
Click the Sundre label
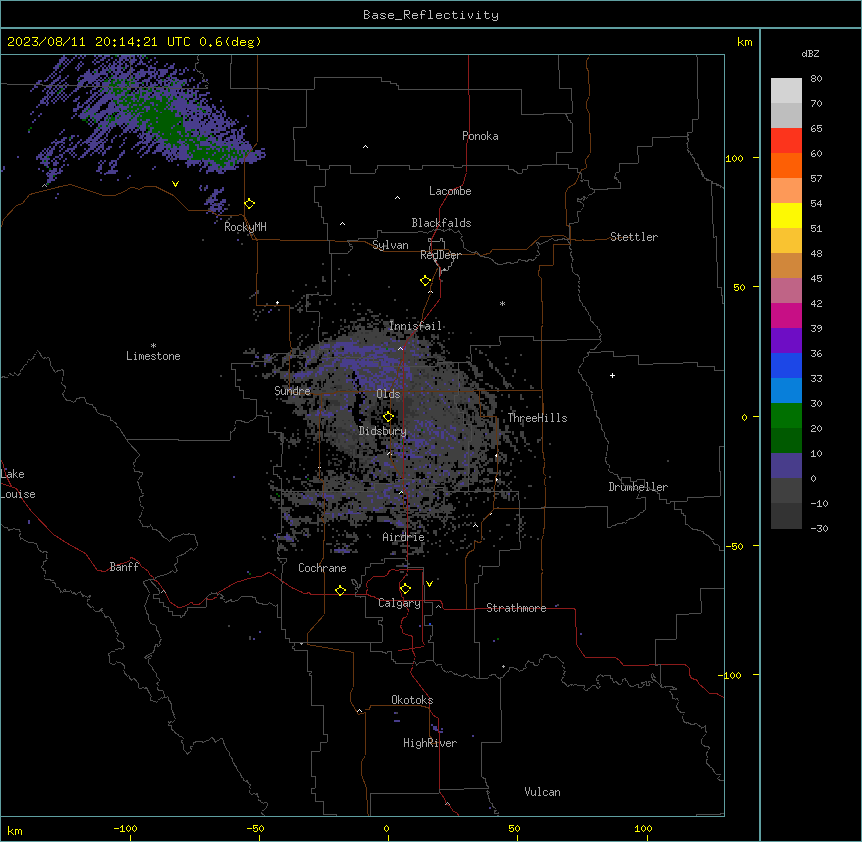point(292,391)
